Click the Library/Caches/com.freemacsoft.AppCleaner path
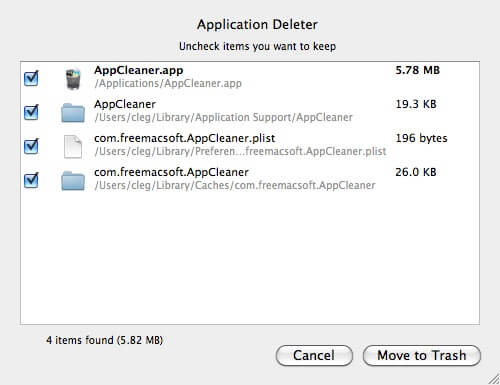The height and width of the screenshot is (385, 500). [235, 185]
